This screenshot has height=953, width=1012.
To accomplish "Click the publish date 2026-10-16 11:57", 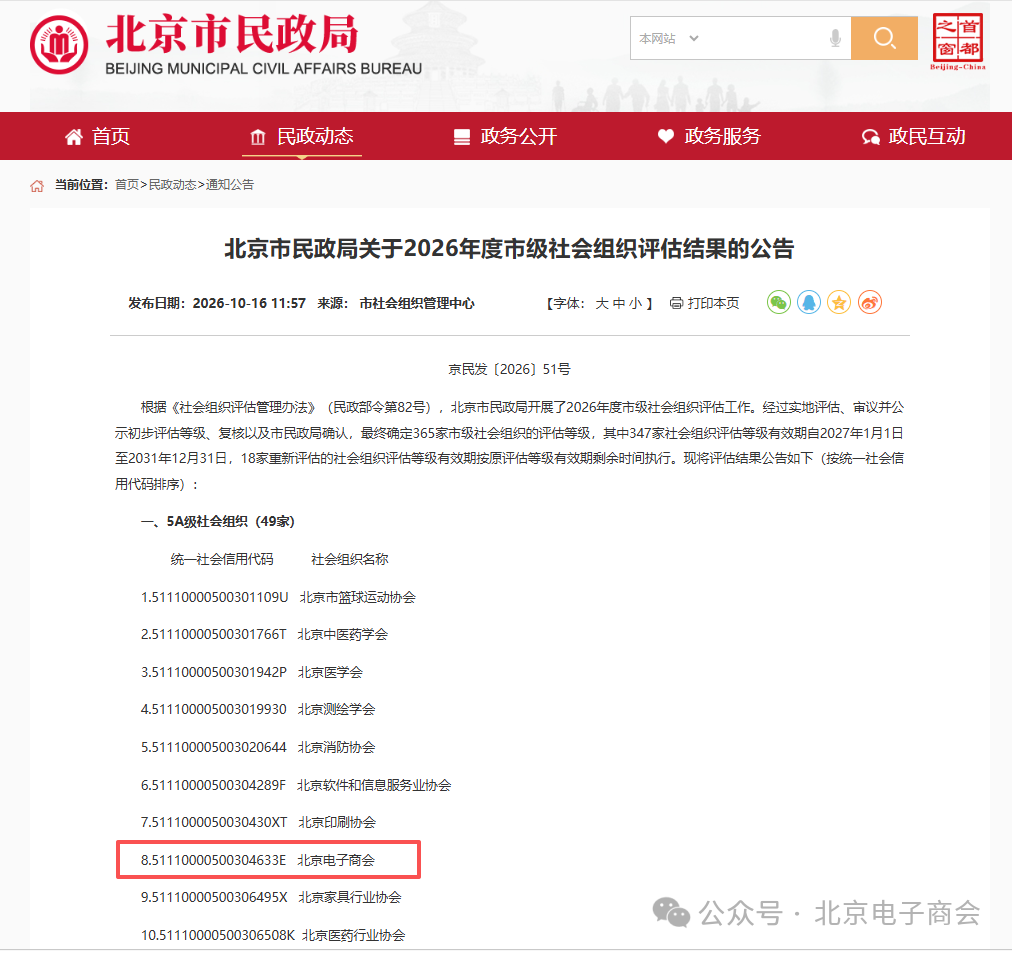I will (249, 303).
